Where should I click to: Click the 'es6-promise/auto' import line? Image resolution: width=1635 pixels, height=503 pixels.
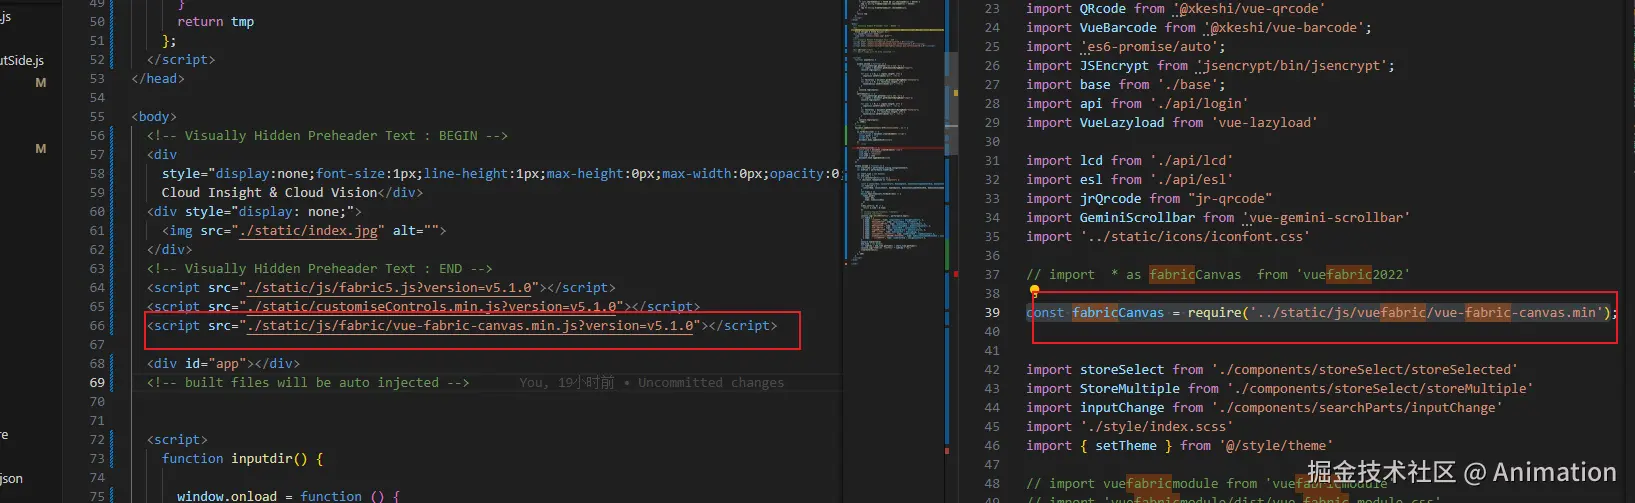click(x=1126, y=47)
